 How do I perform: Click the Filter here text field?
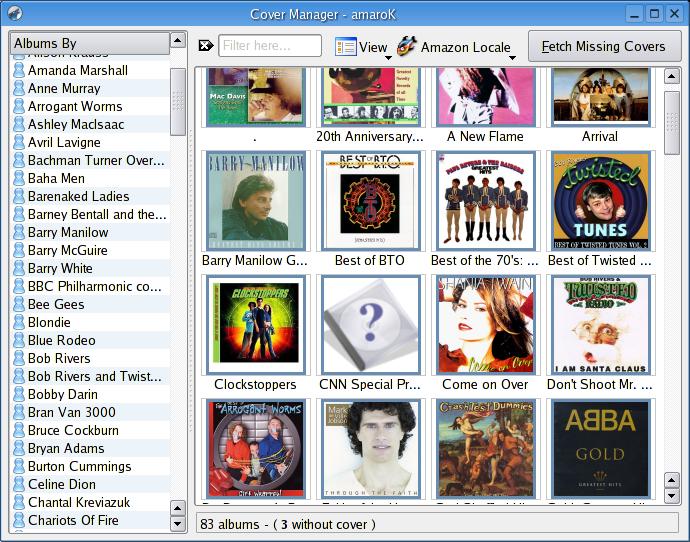(270, 46)
